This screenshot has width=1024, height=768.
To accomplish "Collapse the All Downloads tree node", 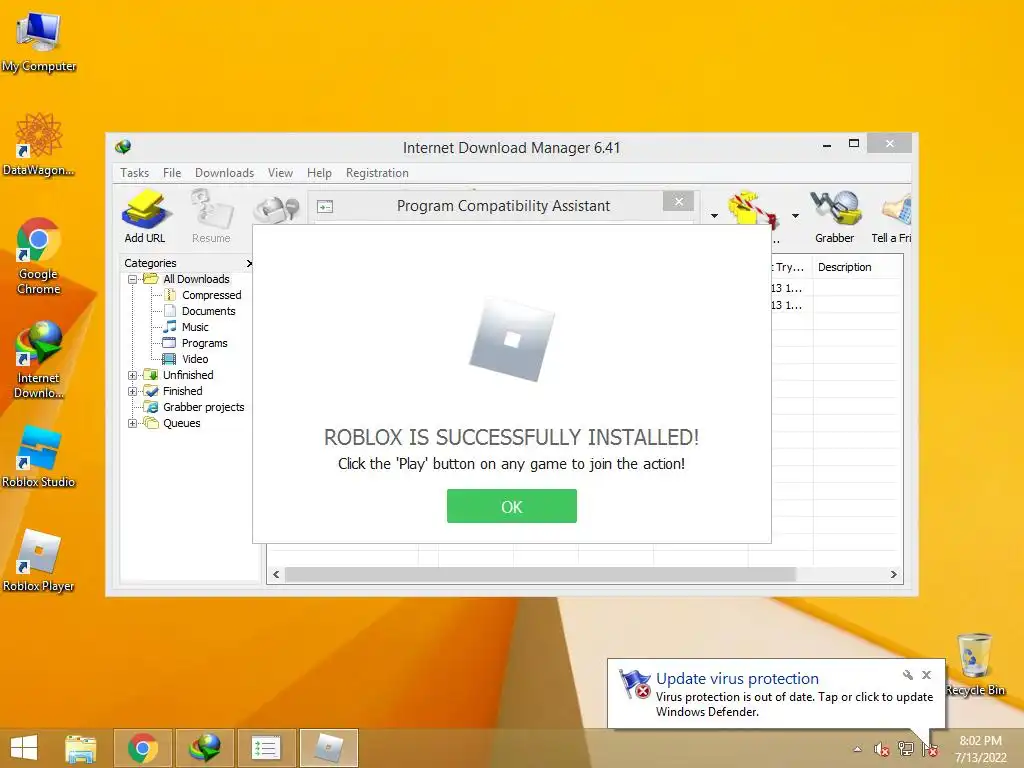I will pos(133,280).
